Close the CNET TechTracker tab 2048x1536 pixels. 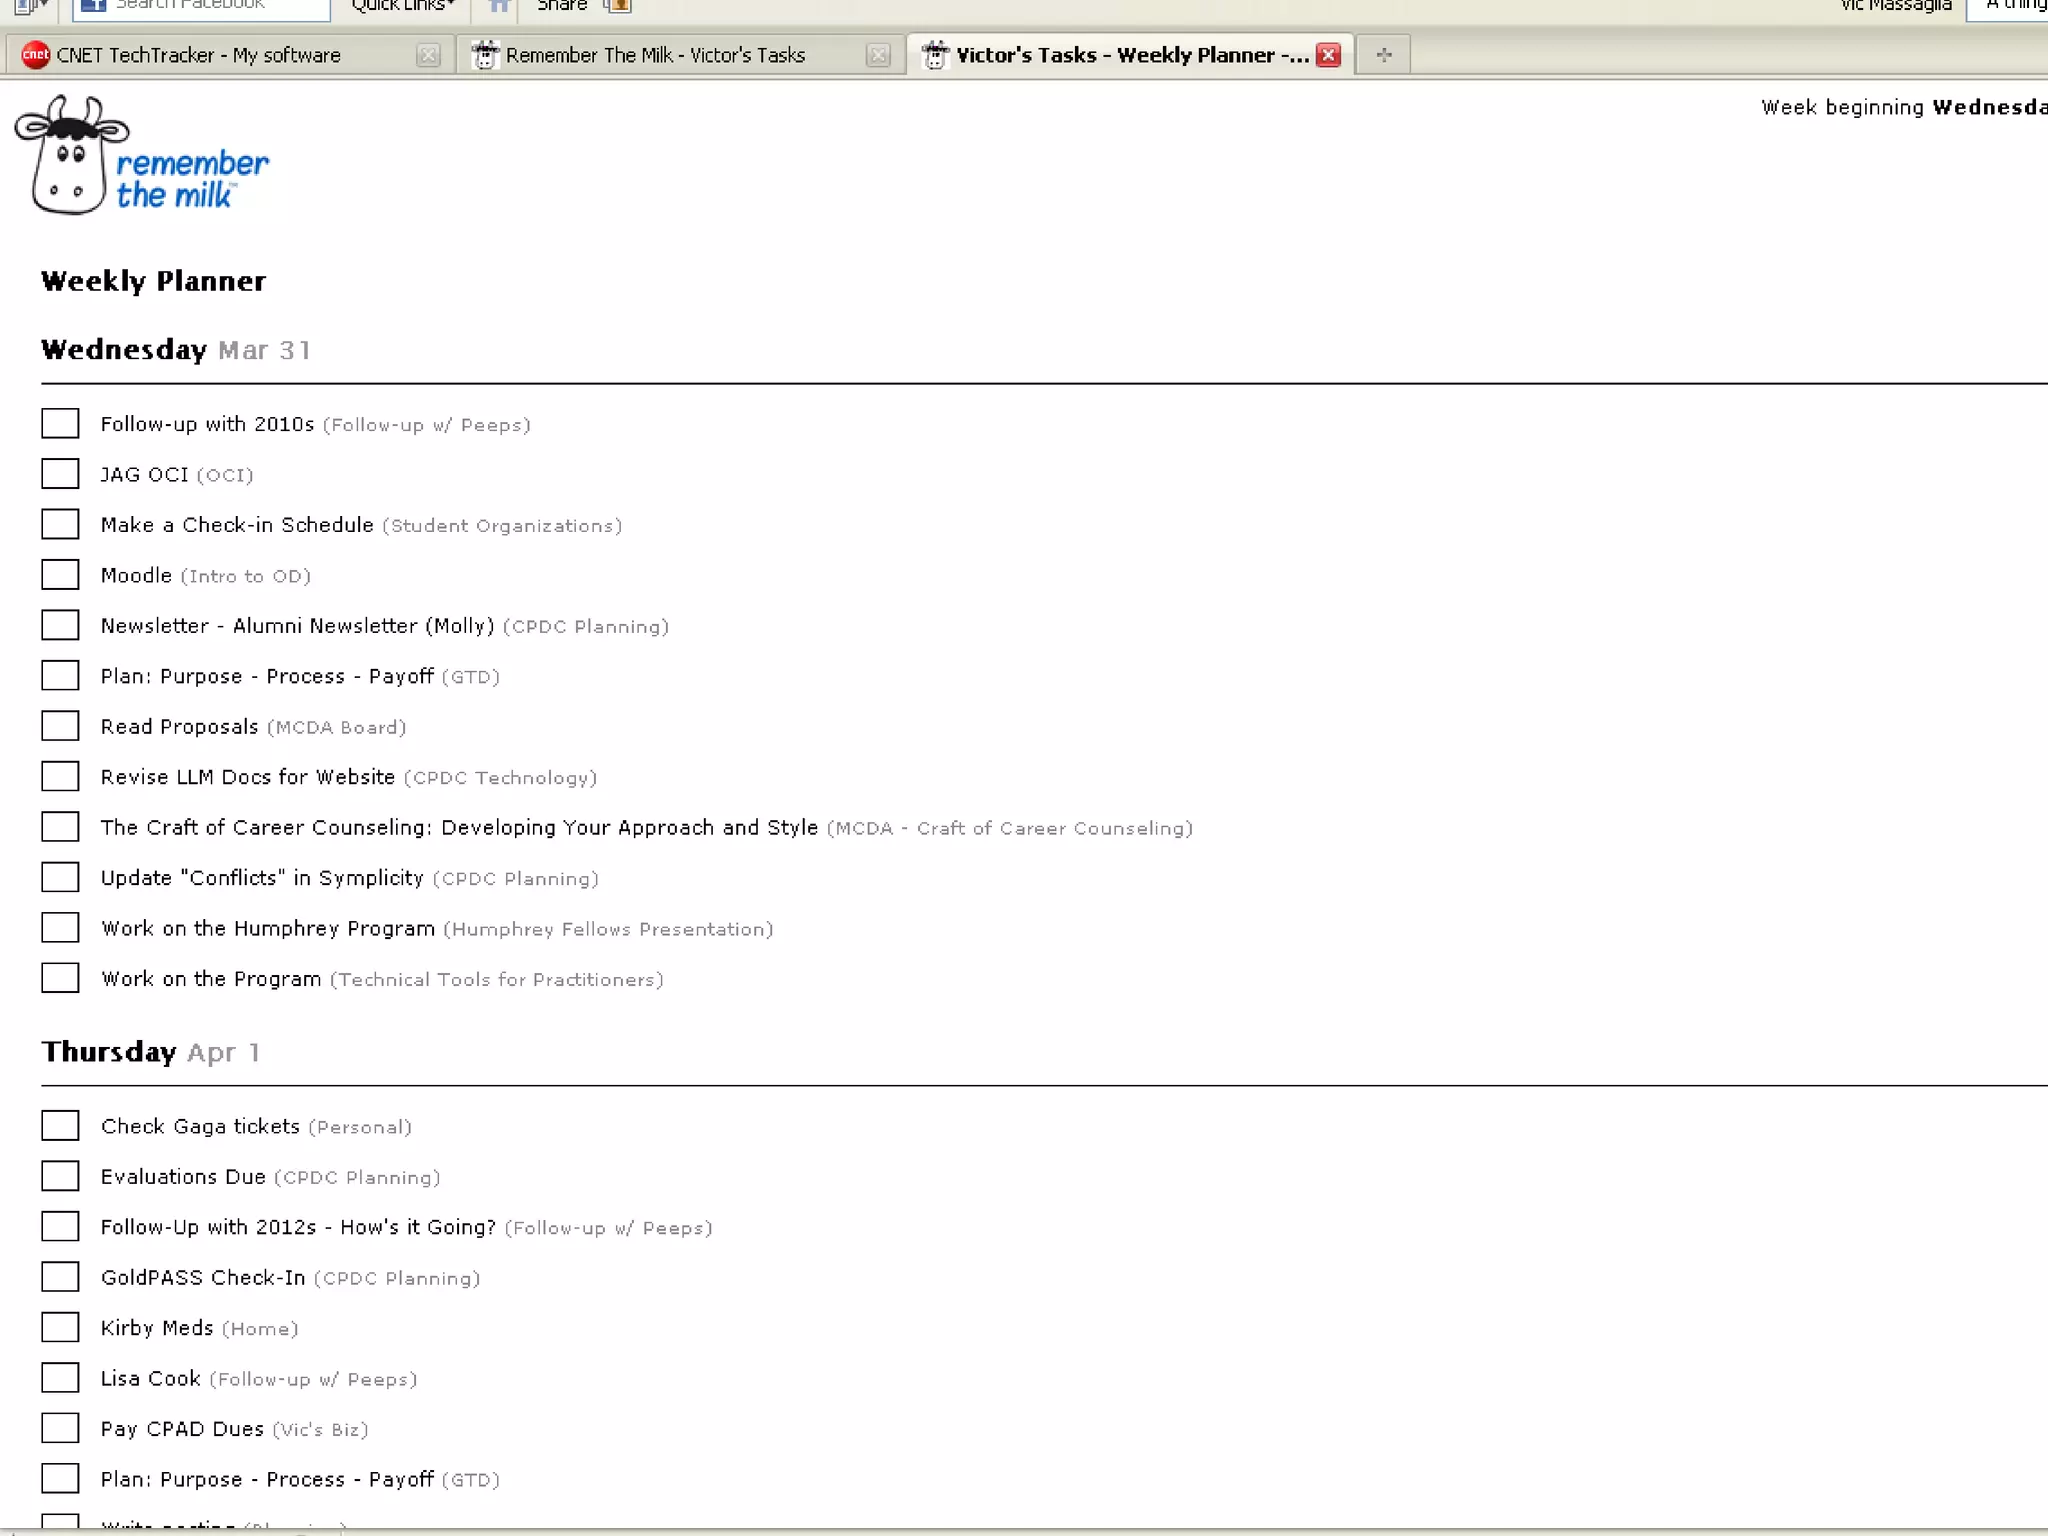pos(428,55)
